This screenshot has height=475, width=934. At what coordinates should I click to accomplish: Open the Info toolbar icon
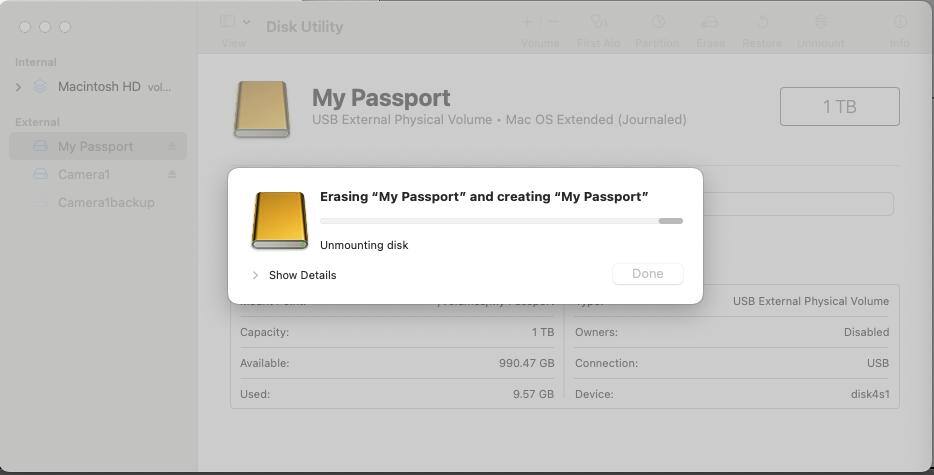(900, 22)
